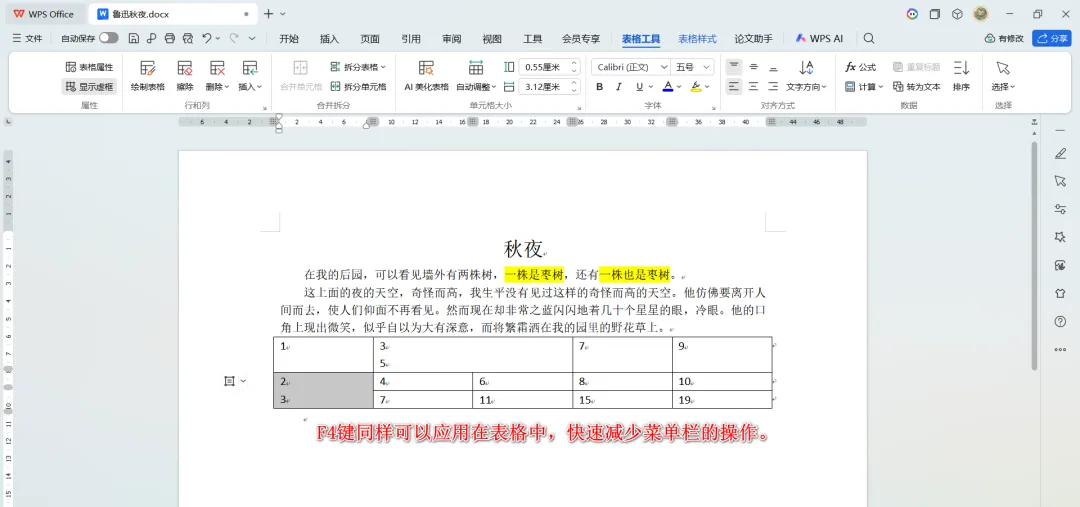This screenshot has width=1080, height=507.
Task: Click the search magnifier icon
Action: (869, 39)
